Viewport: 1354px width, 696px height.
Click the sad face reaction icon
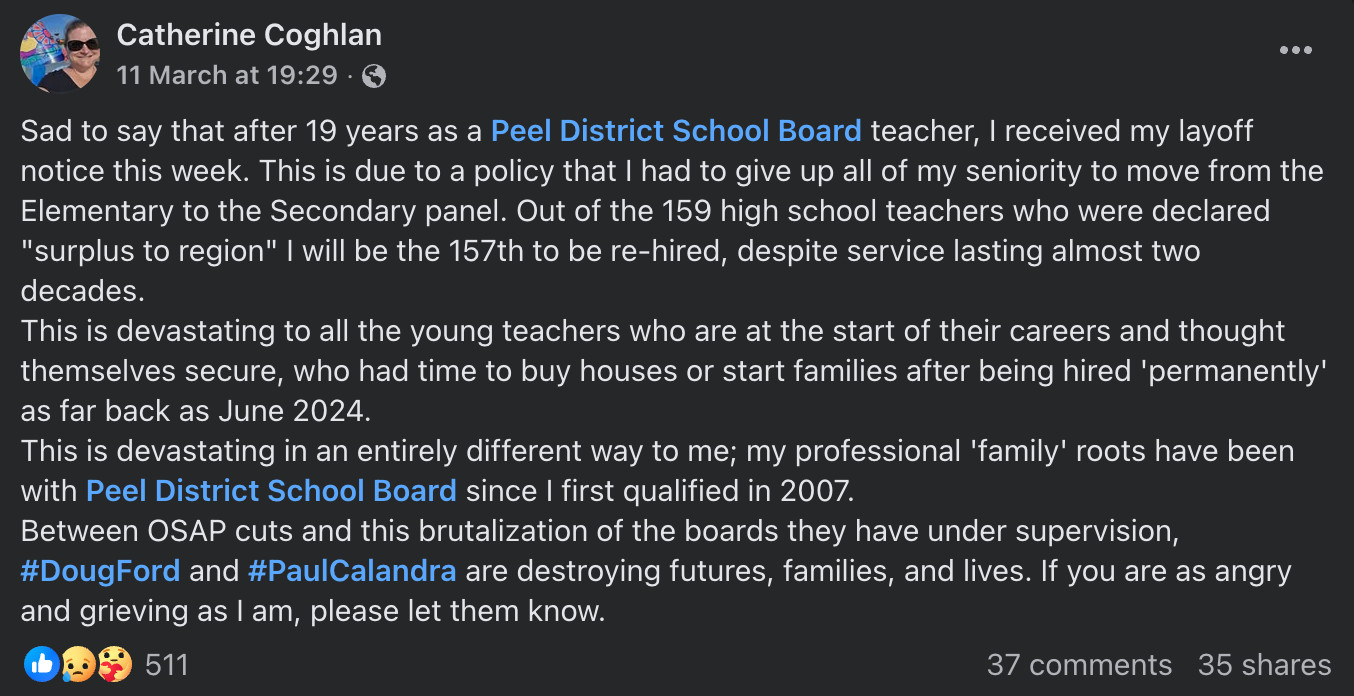(78, 664)
